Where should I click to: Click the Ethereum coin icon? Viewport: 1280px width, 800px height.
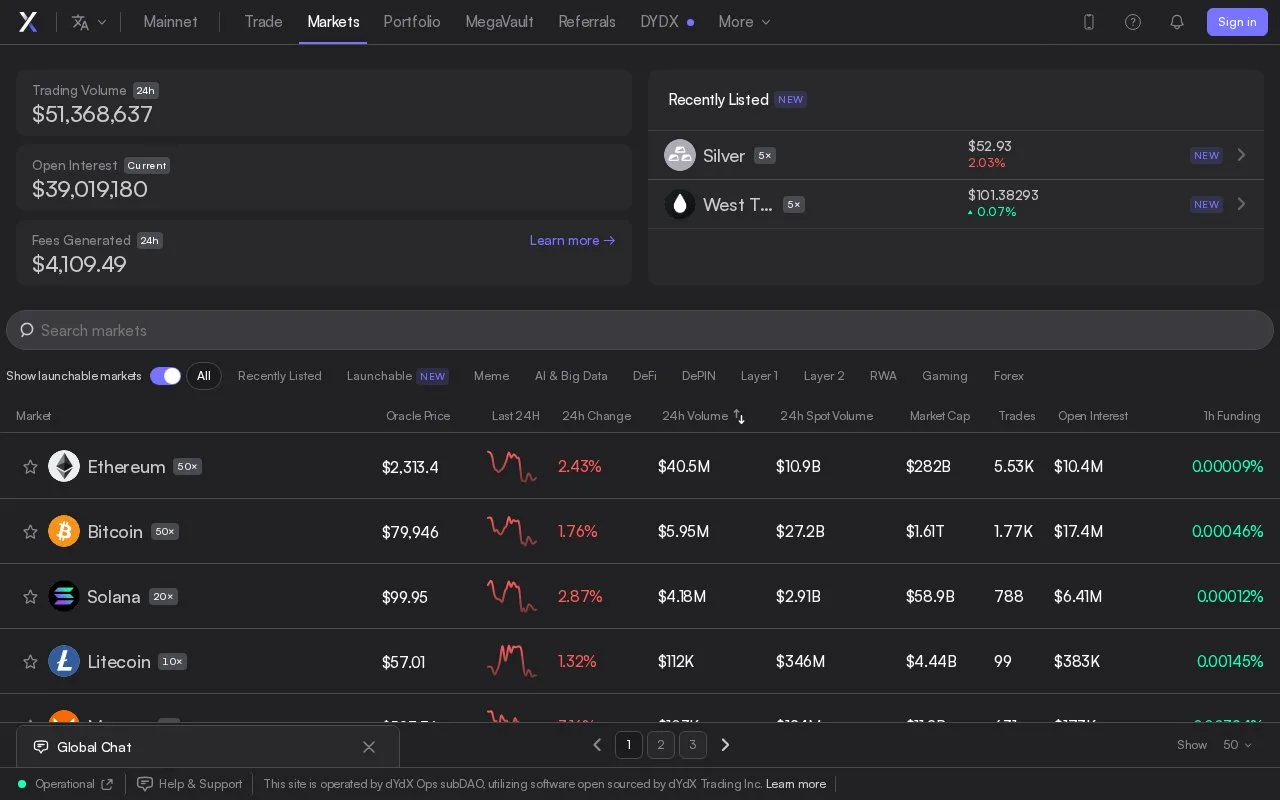[x=64, y=466]
